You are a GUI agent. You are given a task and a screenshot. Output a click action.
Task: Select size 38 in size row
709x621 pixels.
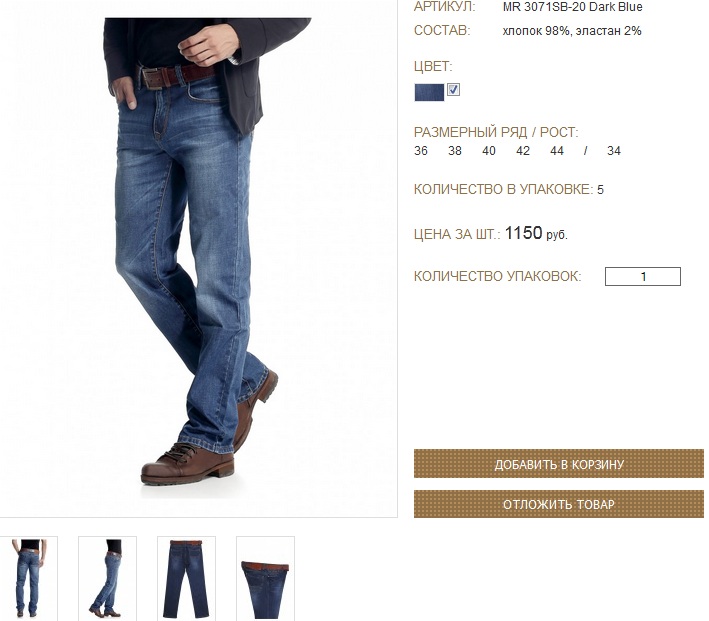455,151
